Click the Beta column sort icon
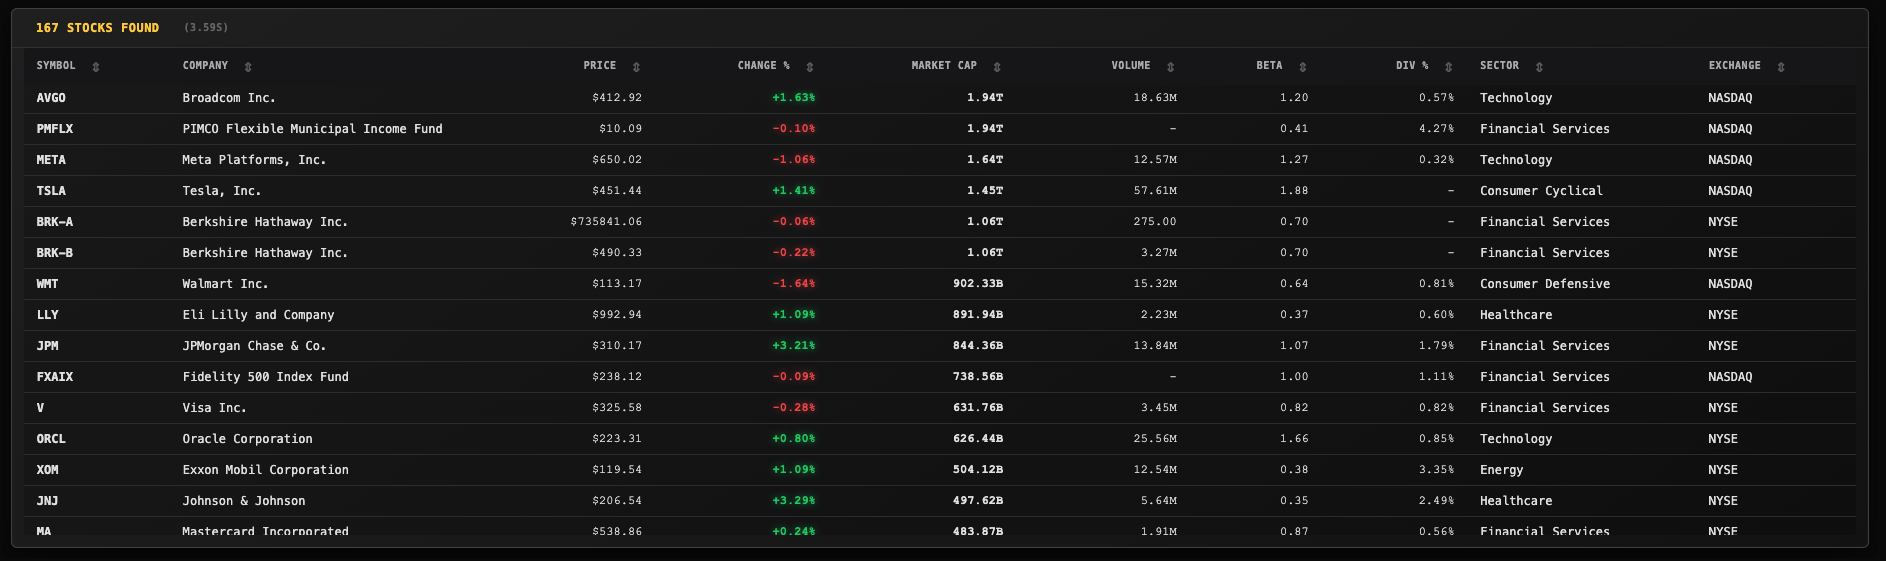 1302,67
